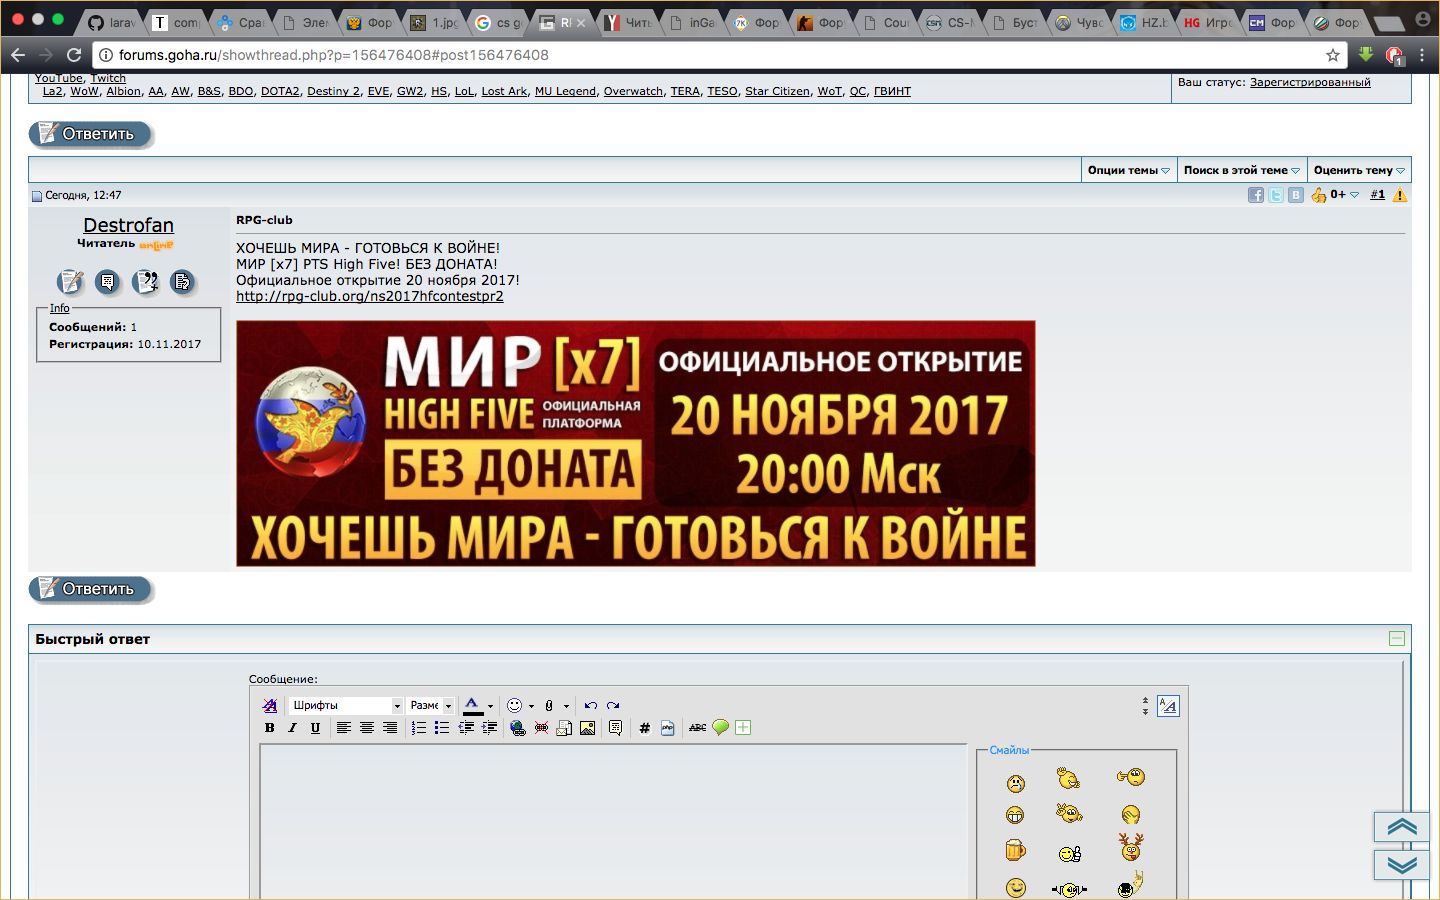Share post via Facebook icon
Image resolution: width=1440 pixels, height=900 pixels.
click(x=1256, y=195)
